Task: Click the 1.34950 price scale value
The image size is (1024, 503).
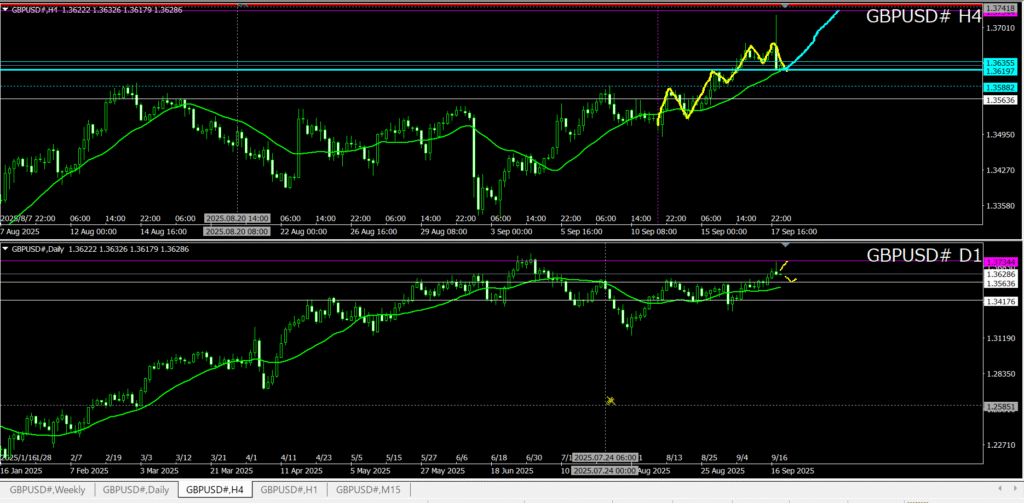Action: [x=1000, y=135]
